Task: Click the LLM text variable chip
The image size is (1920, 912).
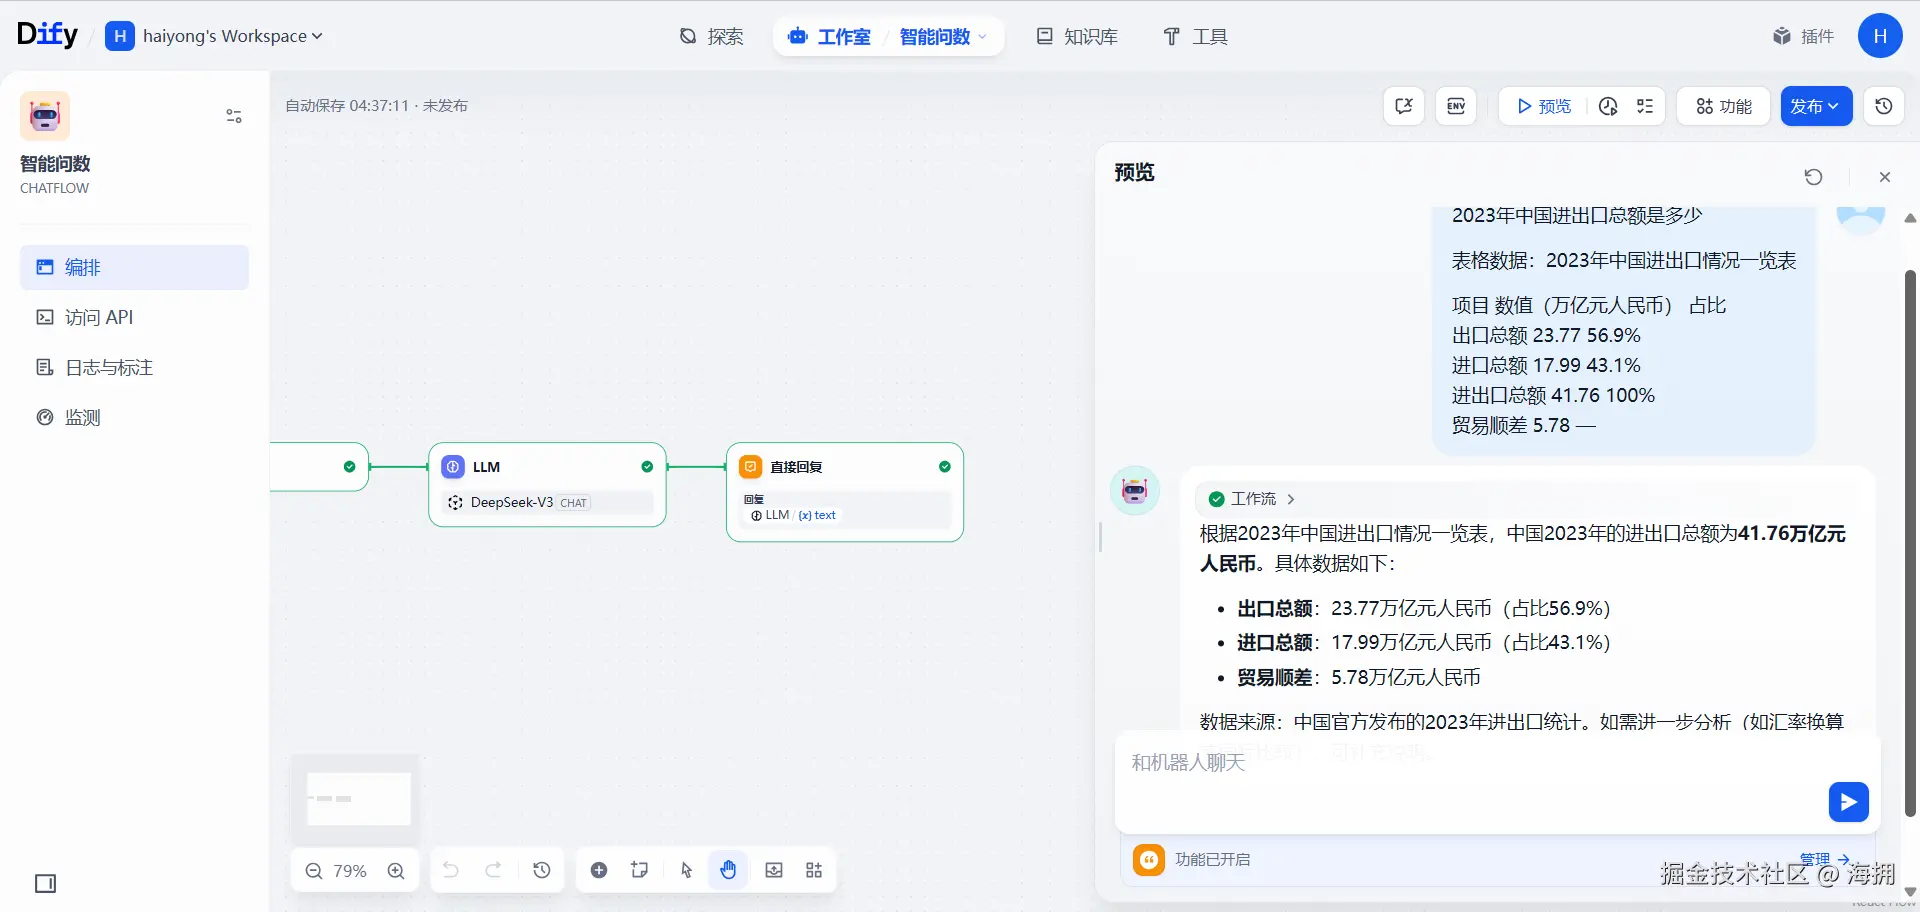Action: [795, 515]
